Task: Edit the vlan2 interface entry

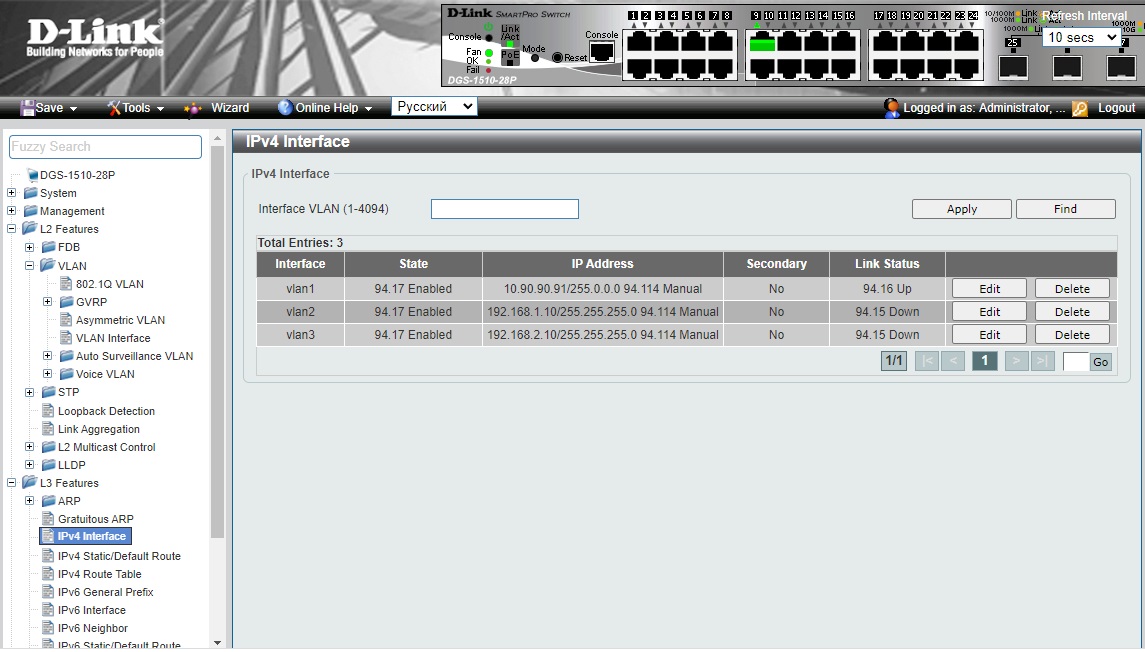Action: [x=989, y=312]
